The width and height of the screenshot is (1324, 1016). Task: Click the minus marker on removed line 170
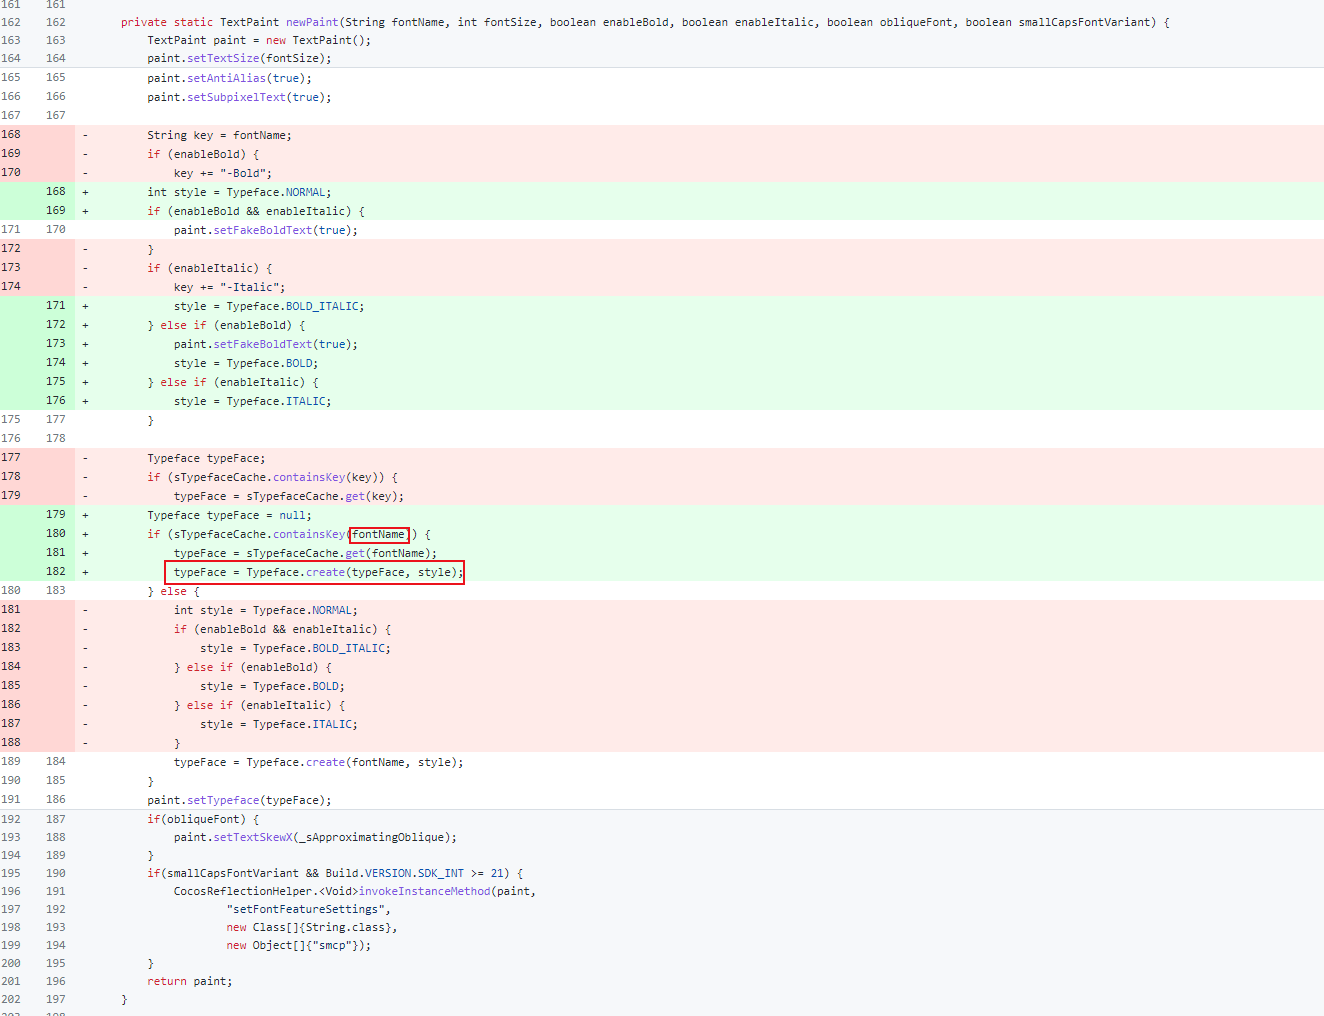(85, 173)
